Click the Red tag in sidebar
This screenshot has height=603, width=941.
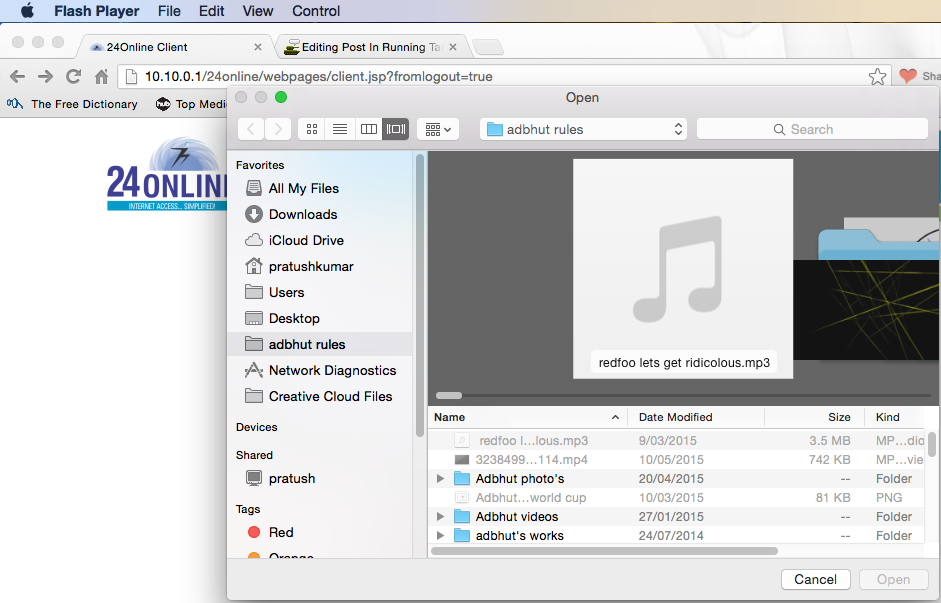[x=281, y=532]
